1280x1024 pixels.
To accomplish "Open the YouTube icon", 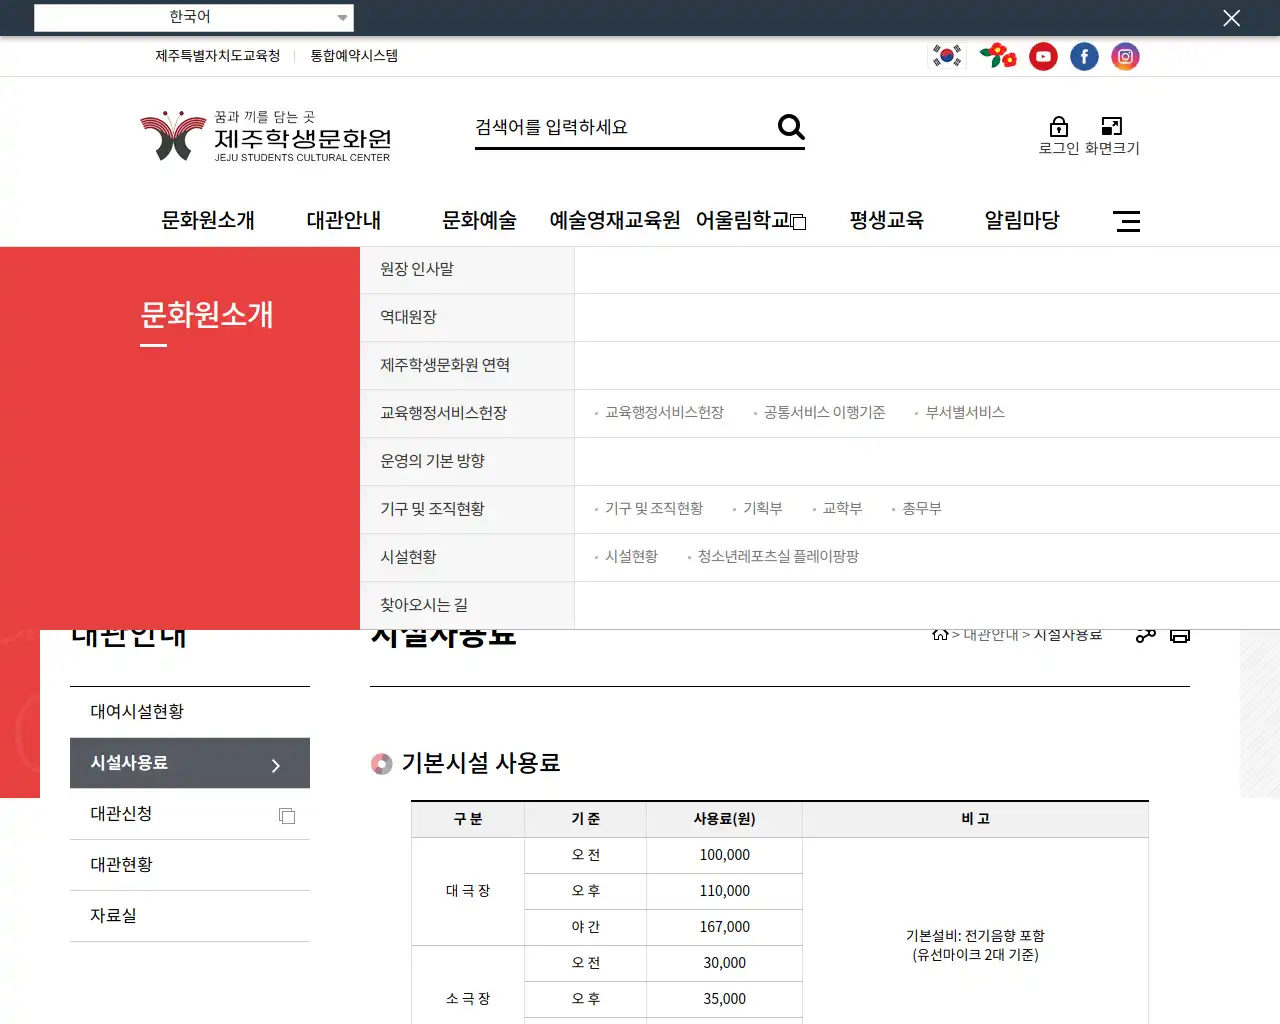I will [1043, 57].
